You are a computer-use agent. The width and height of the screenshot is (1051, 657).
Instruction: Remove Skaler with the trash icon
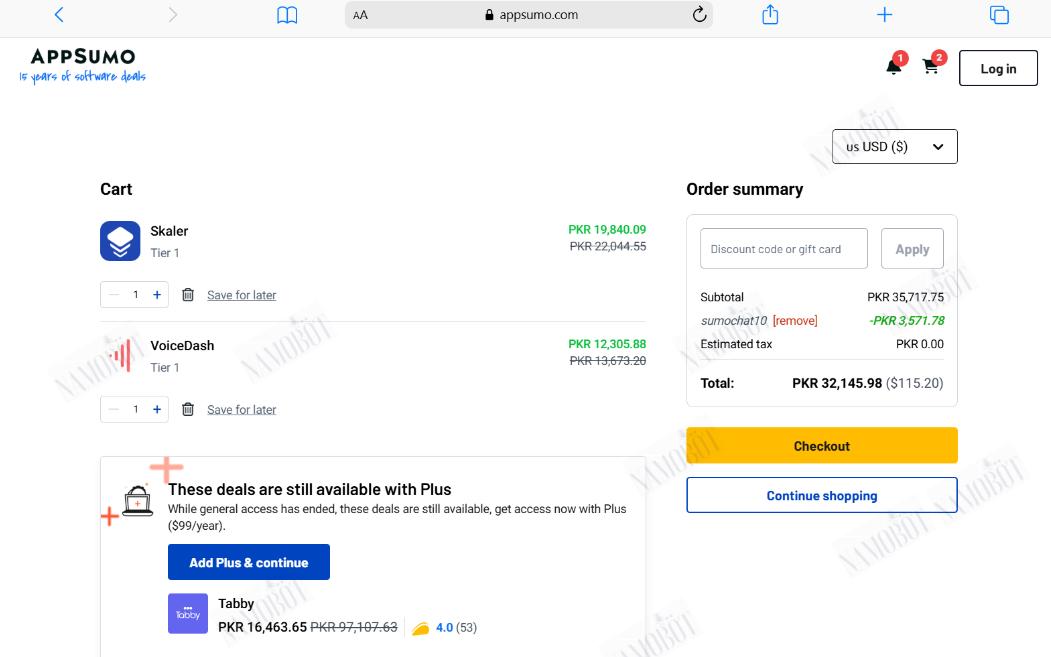tap(188, 295)
